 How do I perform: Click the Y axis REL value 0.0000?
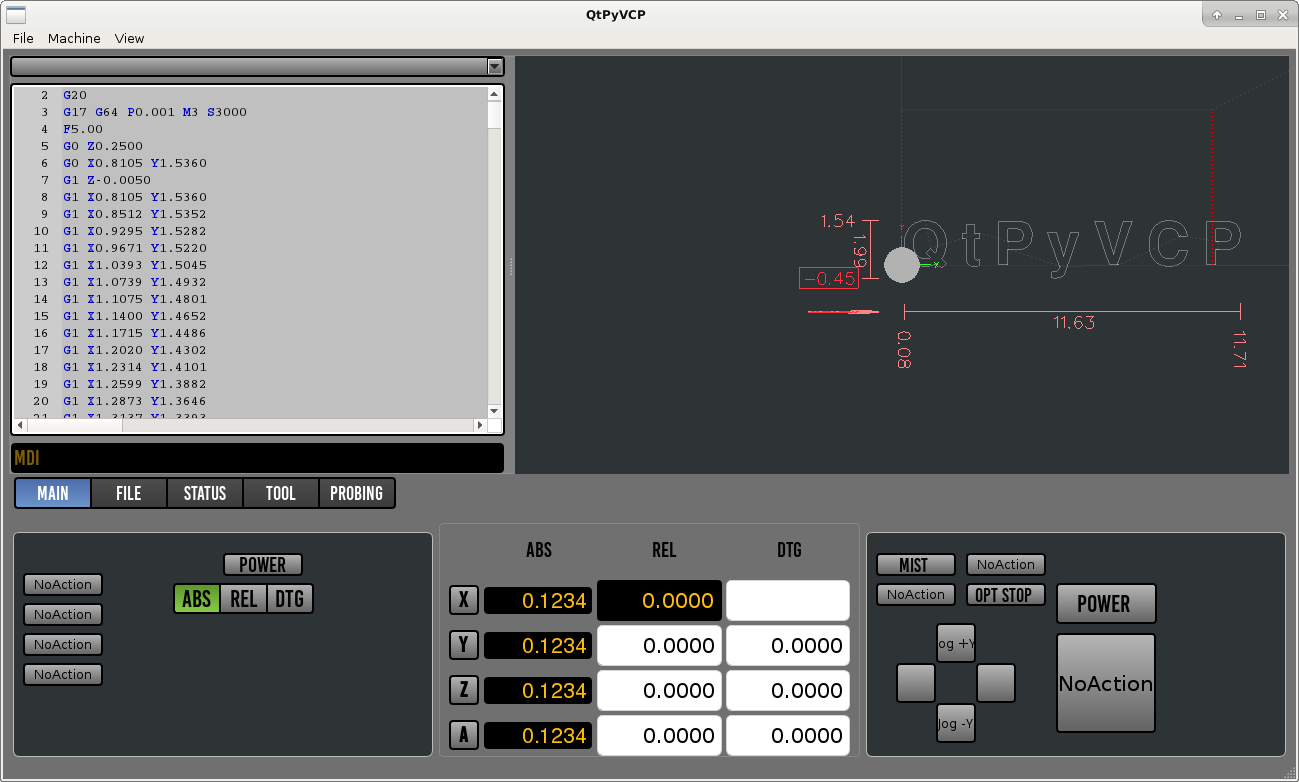[x=659, y=646]
